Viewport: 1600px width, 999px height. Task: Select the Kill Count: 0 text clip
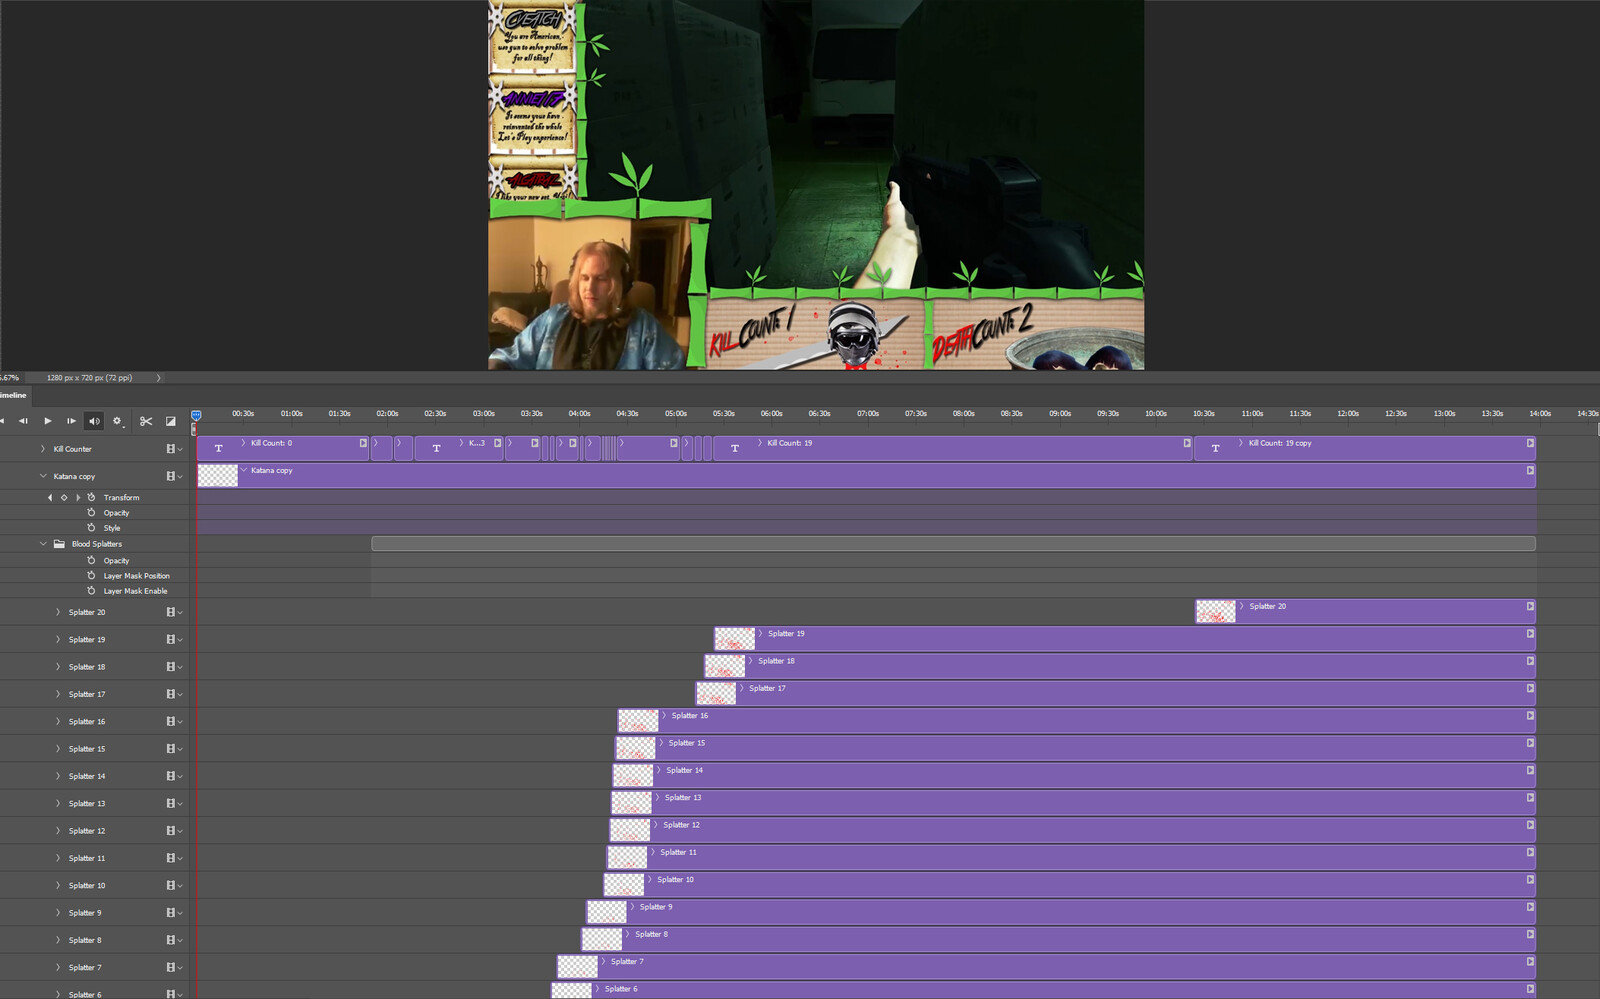click(283, 448)
